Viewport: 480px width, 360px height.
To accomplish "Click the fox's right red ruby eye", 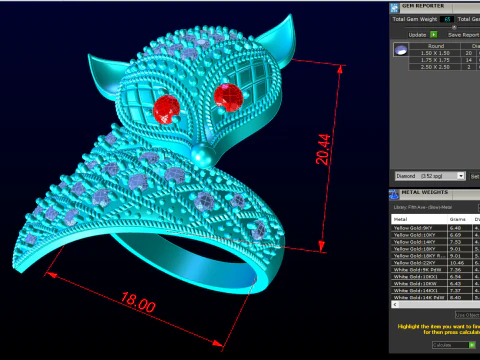I will tap(228, 97).
